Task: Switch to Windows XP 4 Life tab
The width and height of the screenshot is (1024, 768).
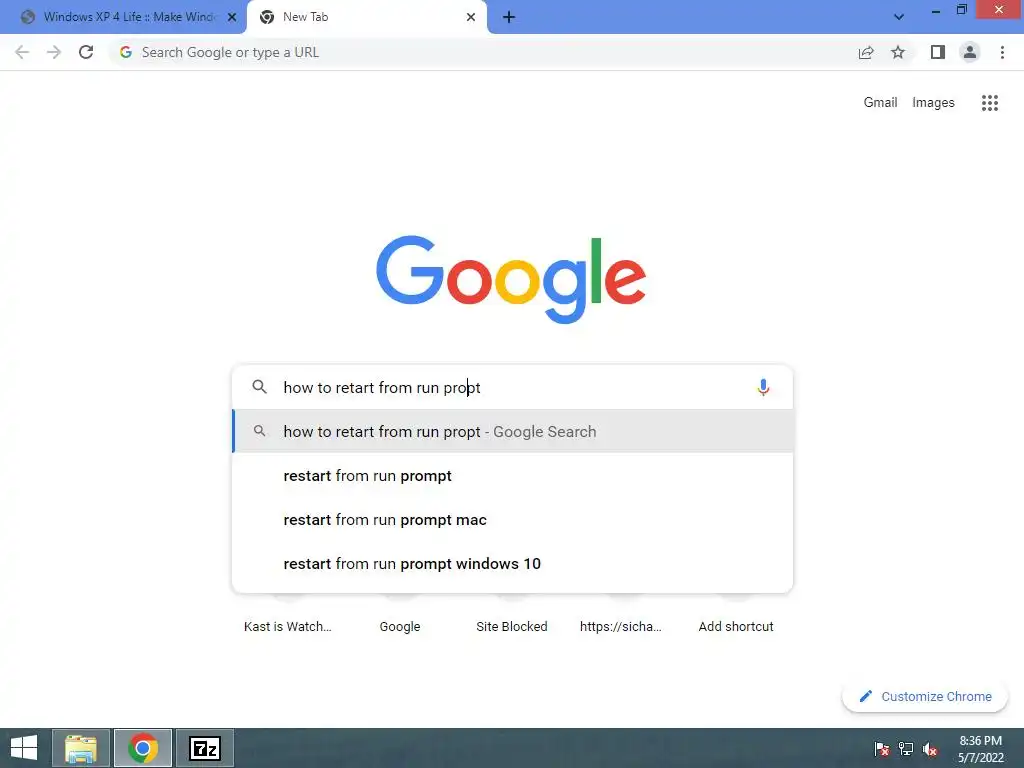Action: (x=124, y=17)
